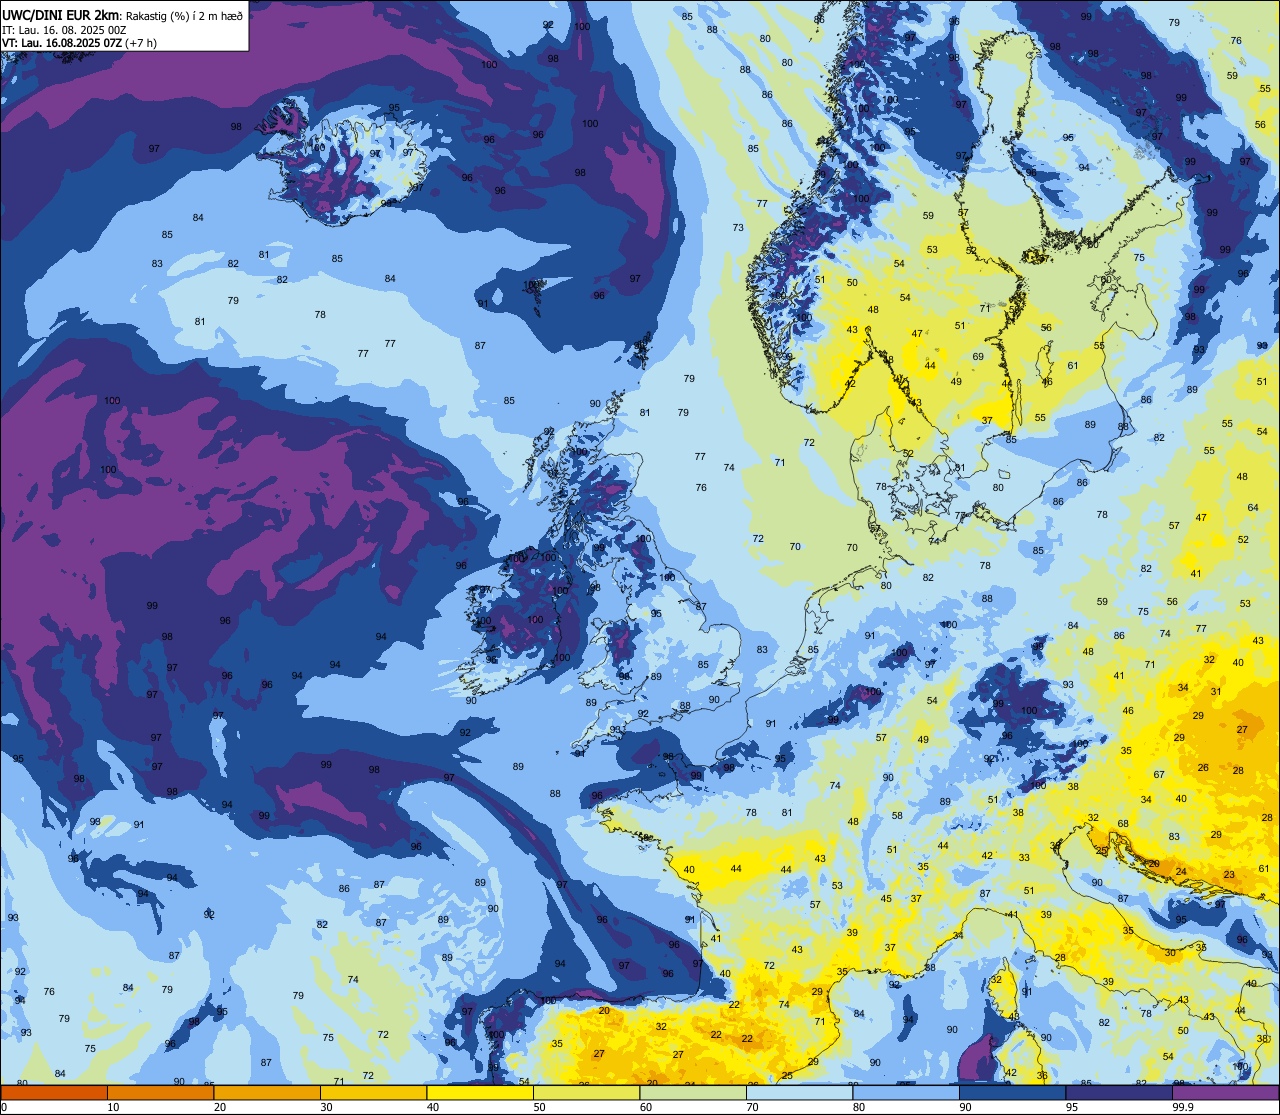Click the '73' value off Norway's coast
The height and width of the screenshot is (1115, 1280).
pyautogui.click(x=738, y=227)
